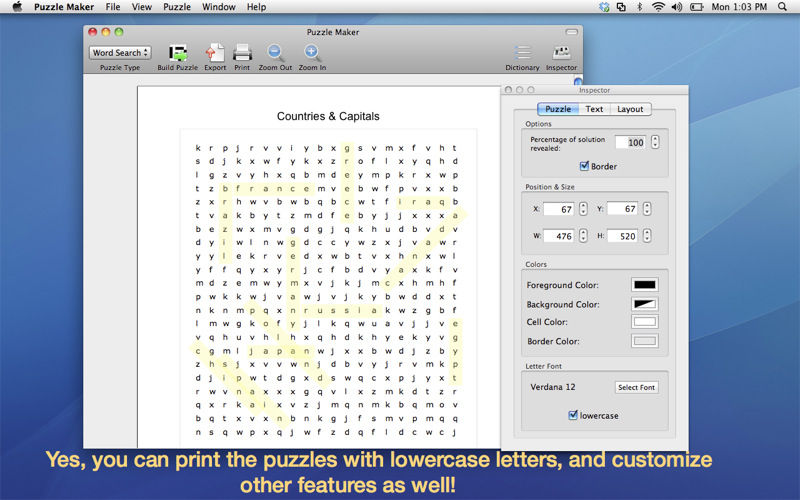Switch to the Layout tab in Inspector

click(x=630, y=109)
